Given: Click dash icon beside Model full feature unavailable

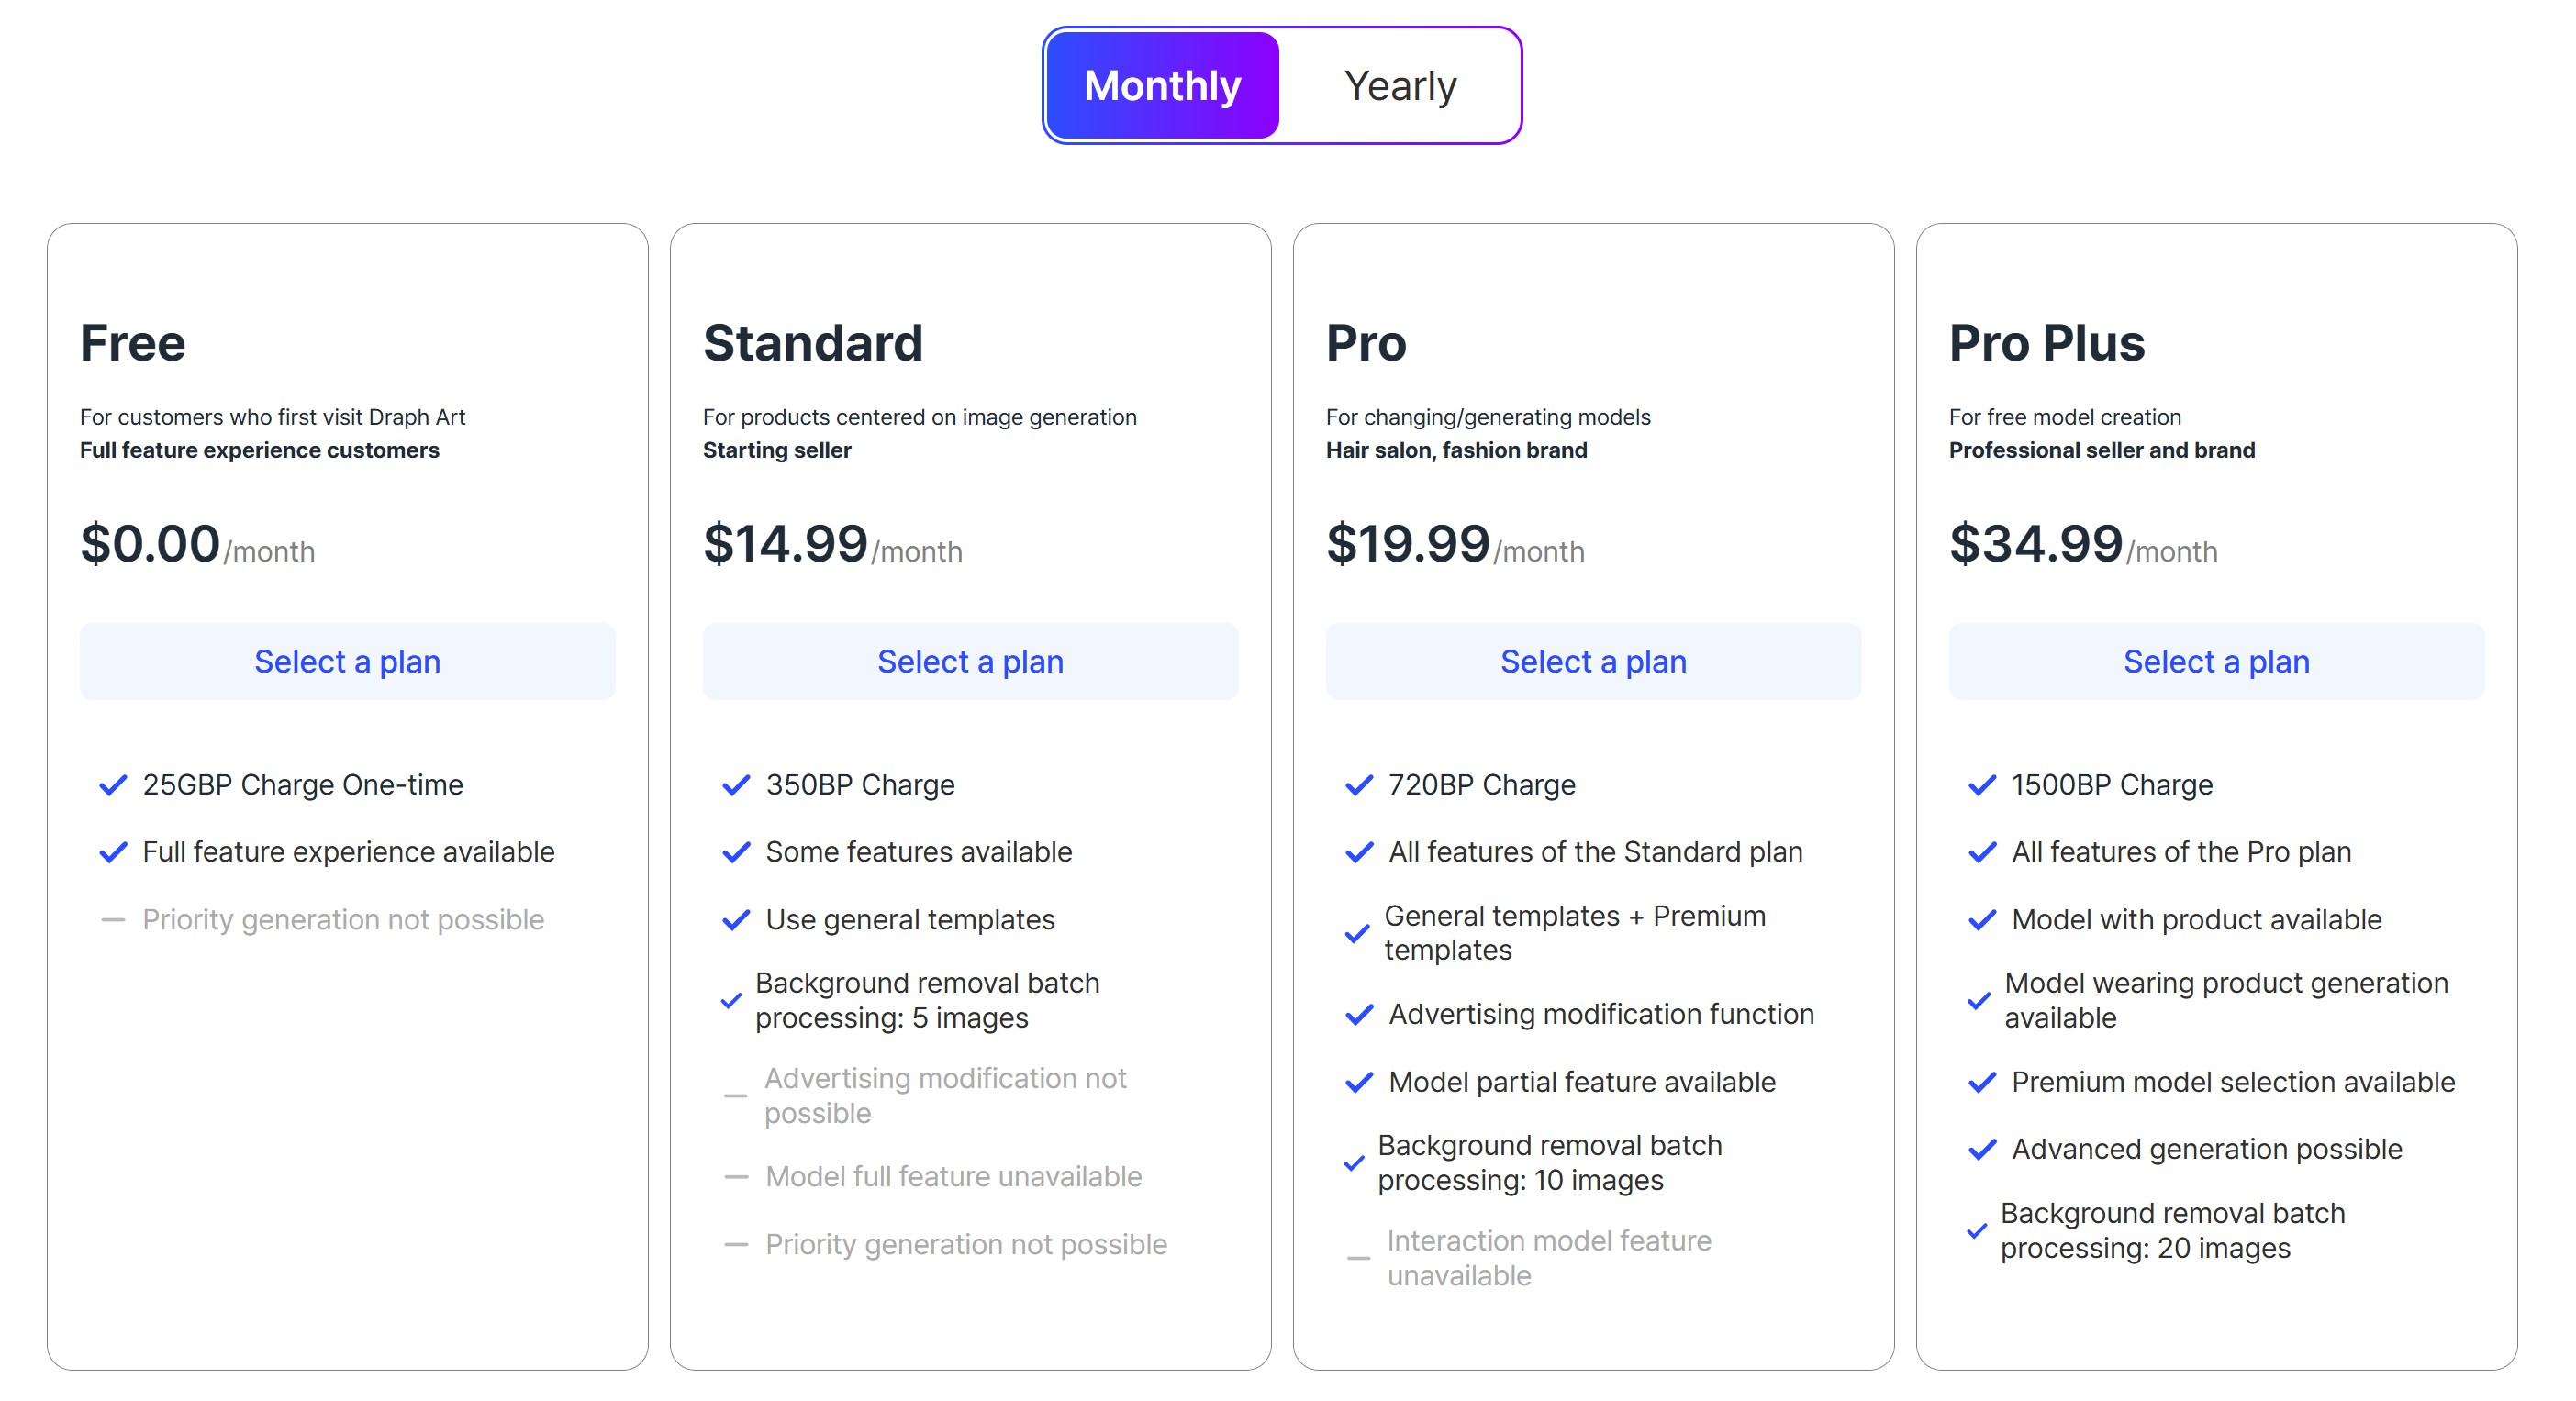Looking at the screenshot, I should tap(736, 1177).
